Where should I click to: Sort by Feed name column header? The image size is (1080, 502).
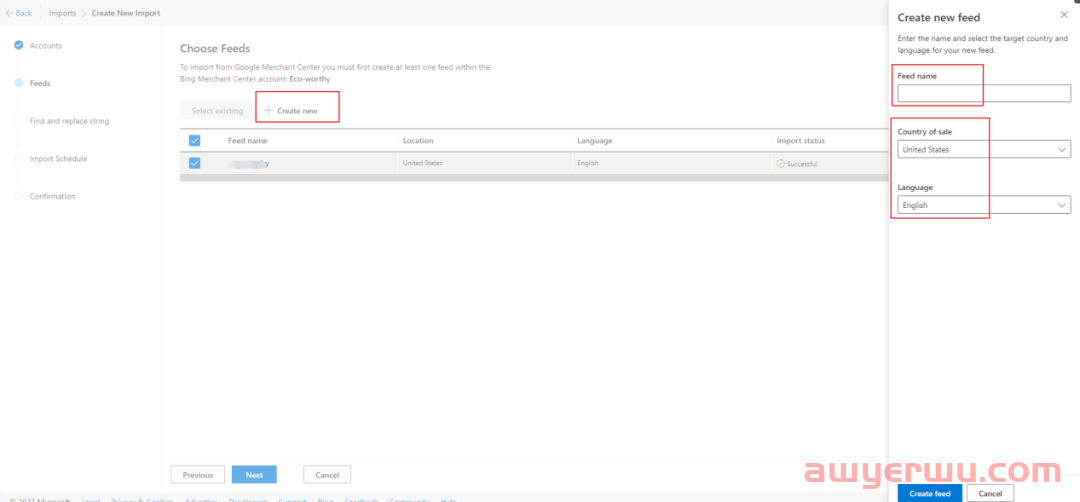pyautogui.click(x=247, y=140)
